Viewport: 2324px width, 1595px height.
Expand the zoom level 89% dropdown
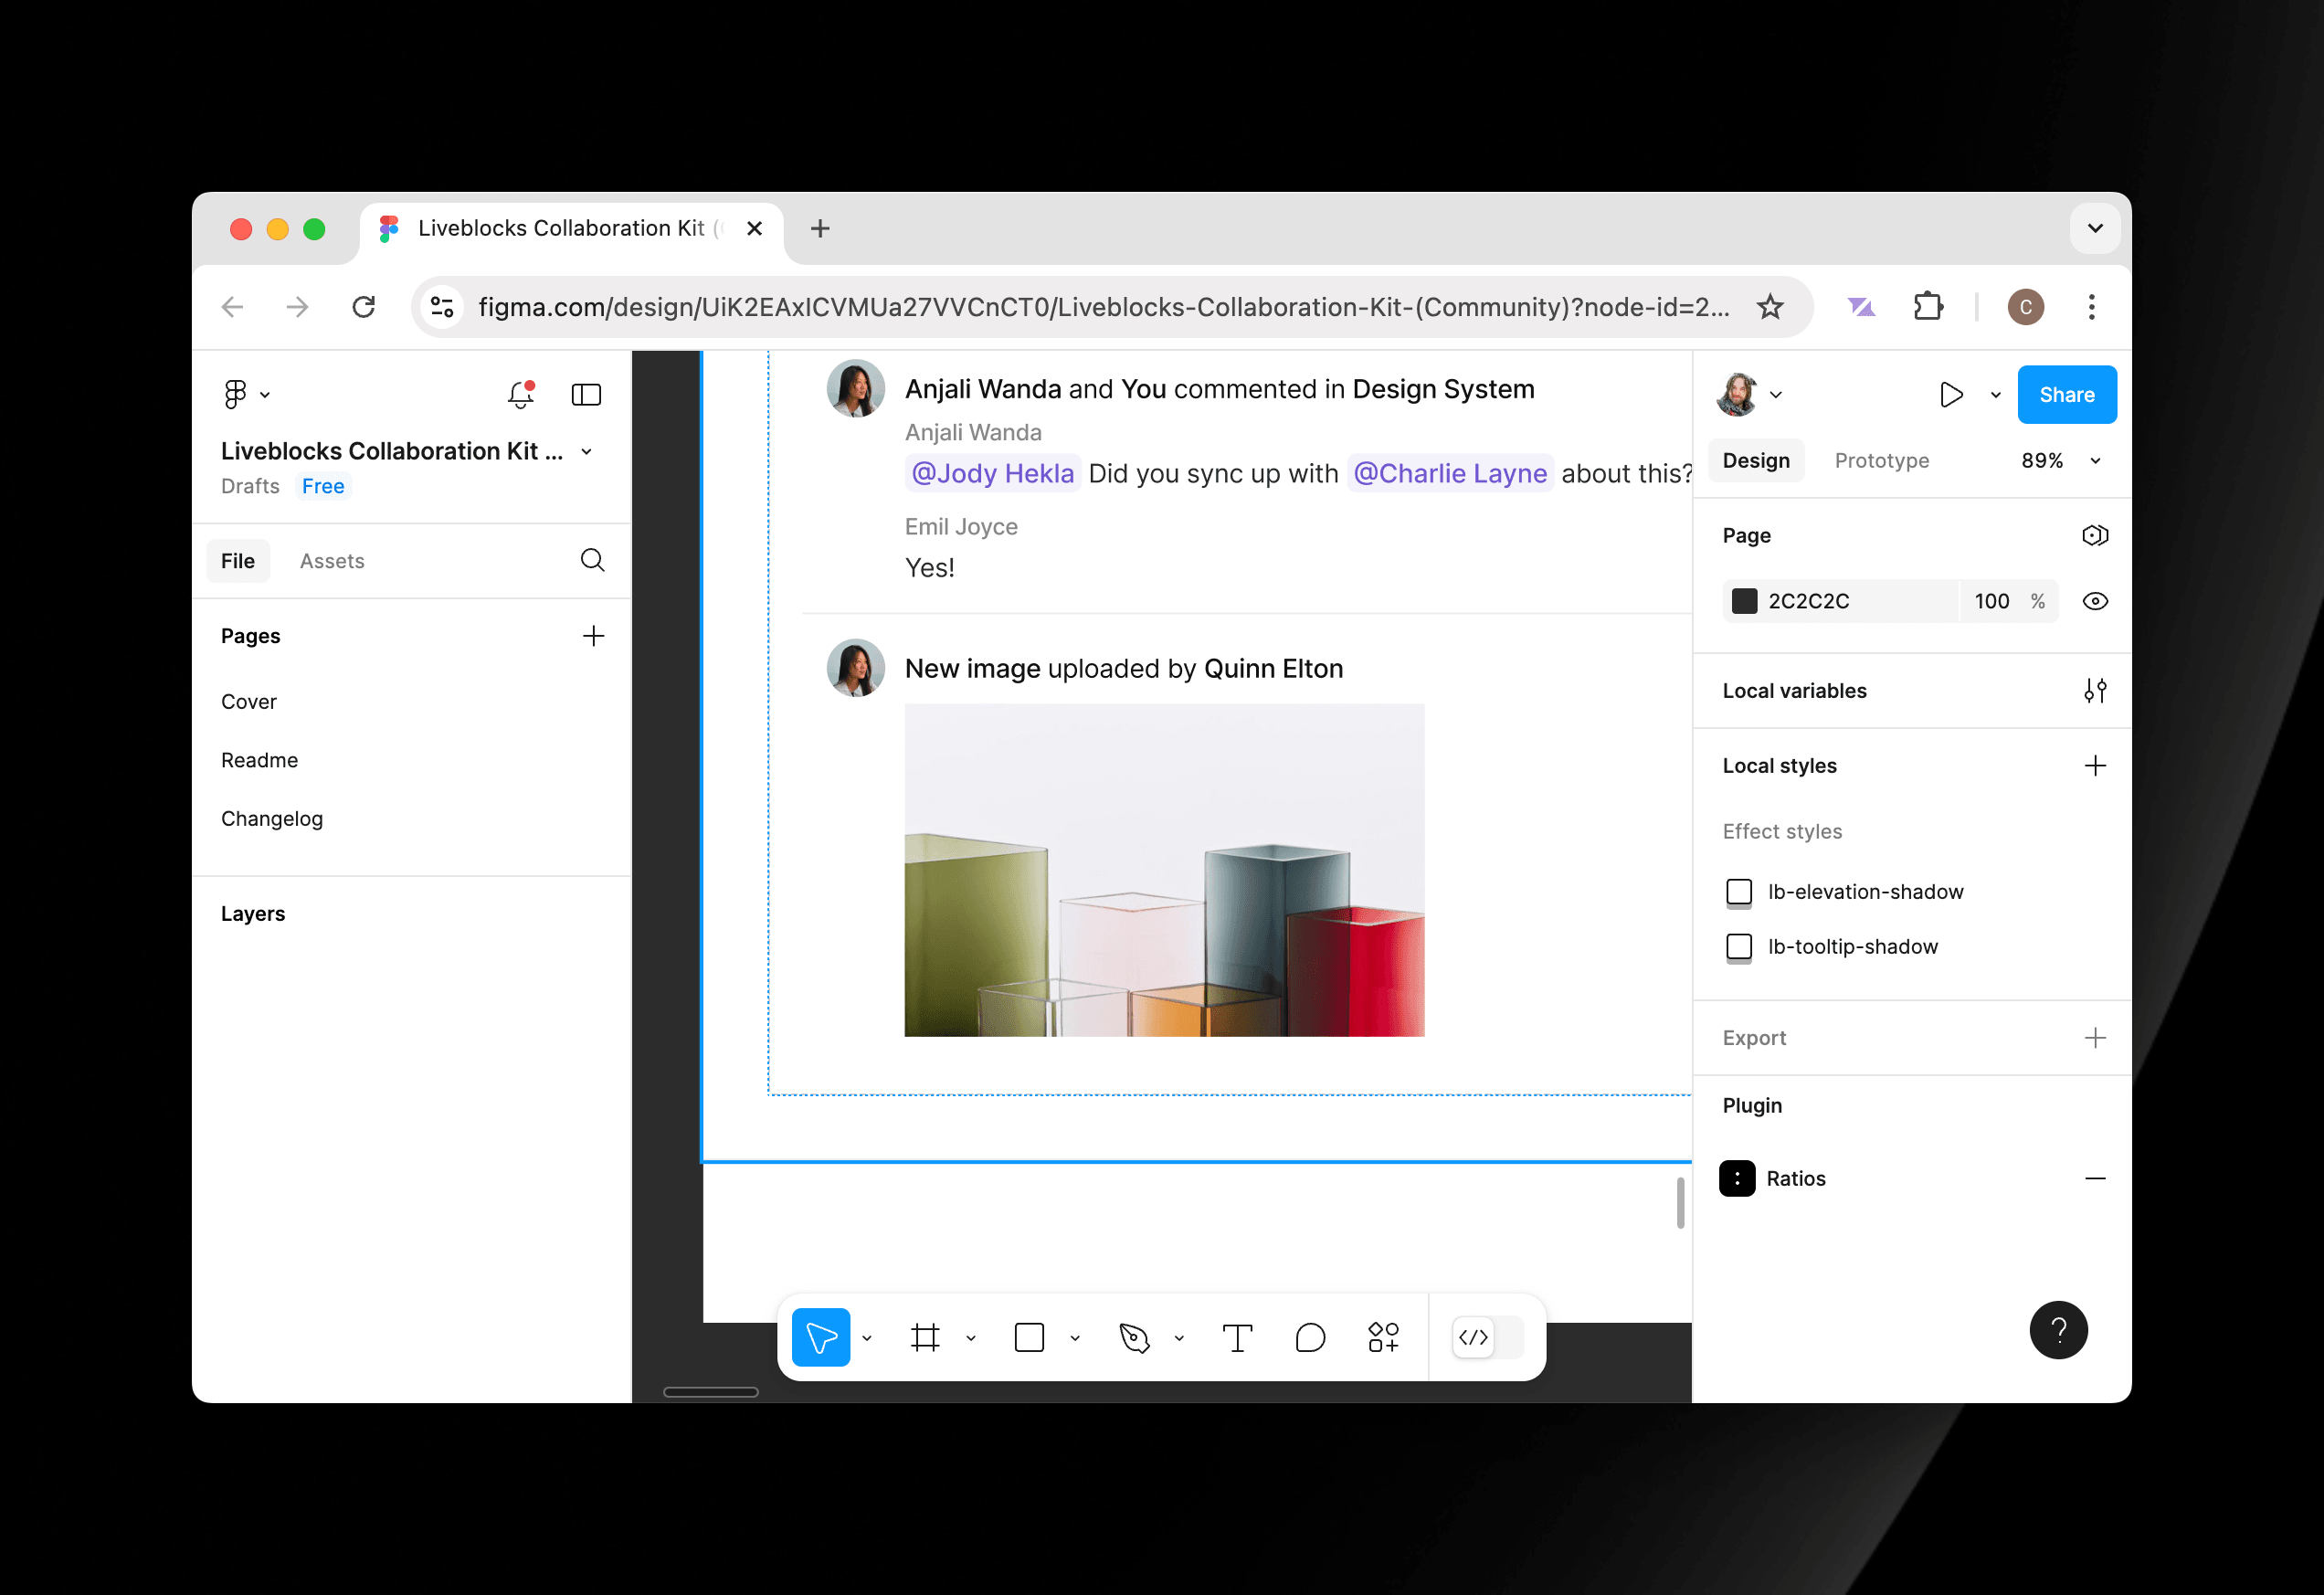[x=2095, y=460]
